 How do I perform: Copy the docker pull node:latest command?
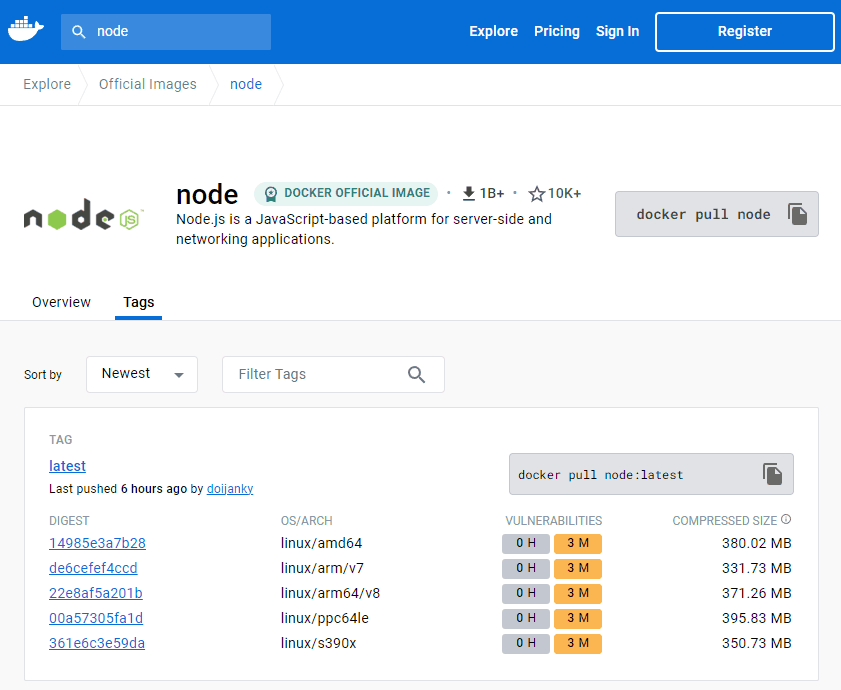[x=772, y=474]
